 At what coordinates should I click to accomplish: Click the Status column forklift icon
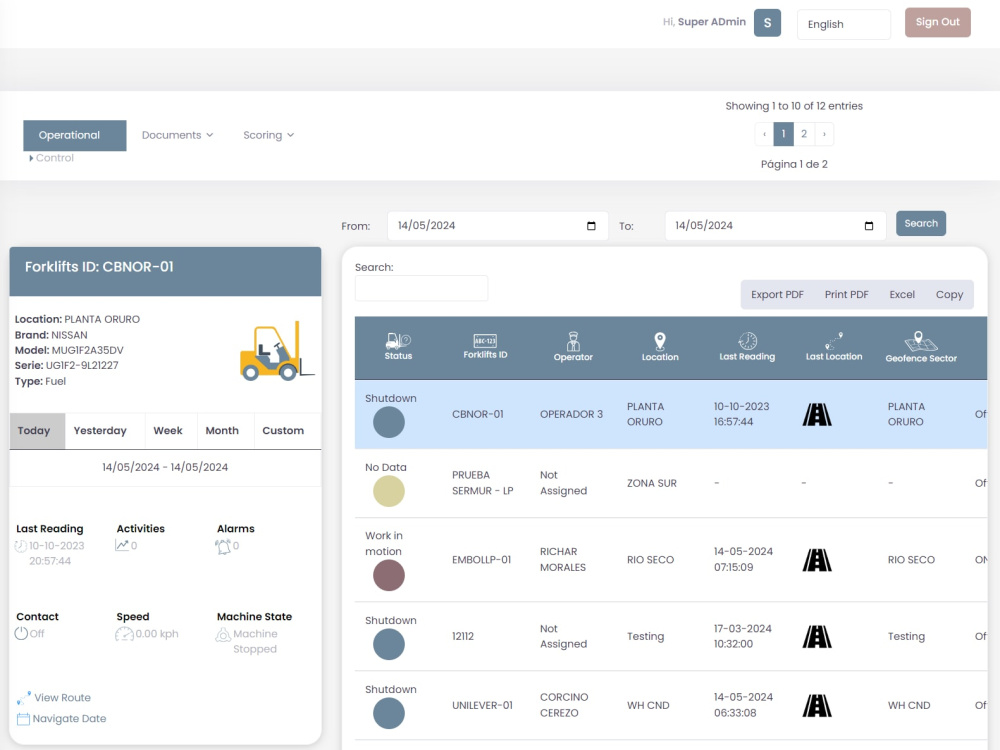click(x=398, y=341)
